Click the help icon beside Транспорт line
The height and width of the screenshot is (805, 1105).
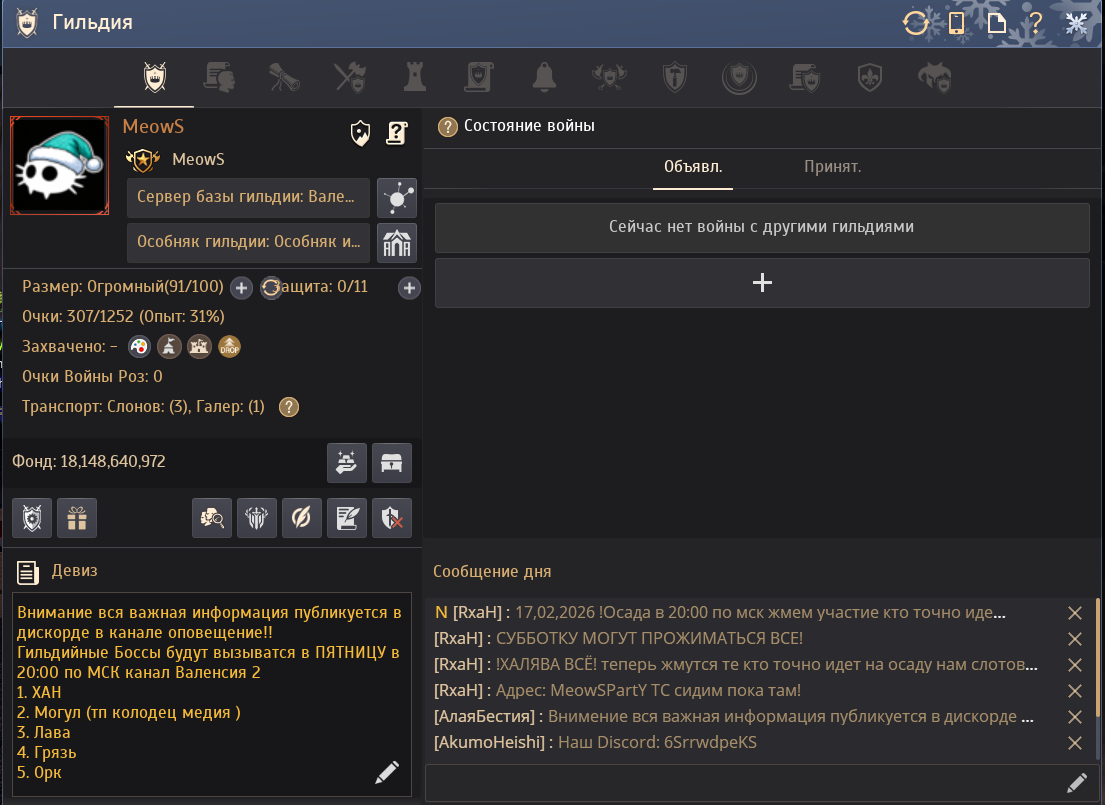pyautogui.click(x=289, y=407)
